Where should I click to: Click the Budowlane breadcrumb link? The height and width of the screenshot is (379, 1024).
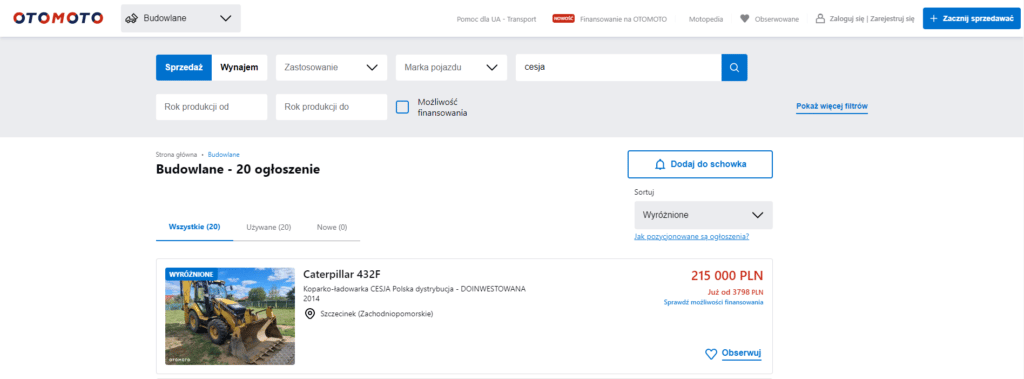223,155
